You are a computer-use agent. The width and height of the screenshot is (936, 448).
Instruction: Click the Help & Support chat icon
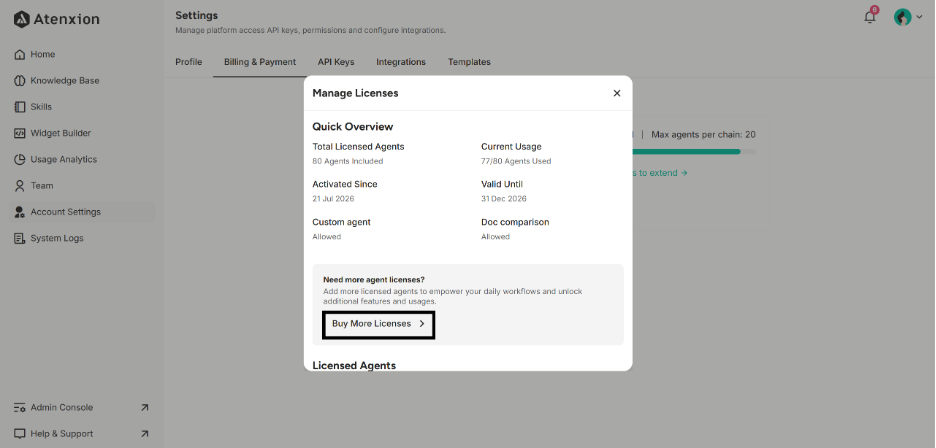(19, 434)
